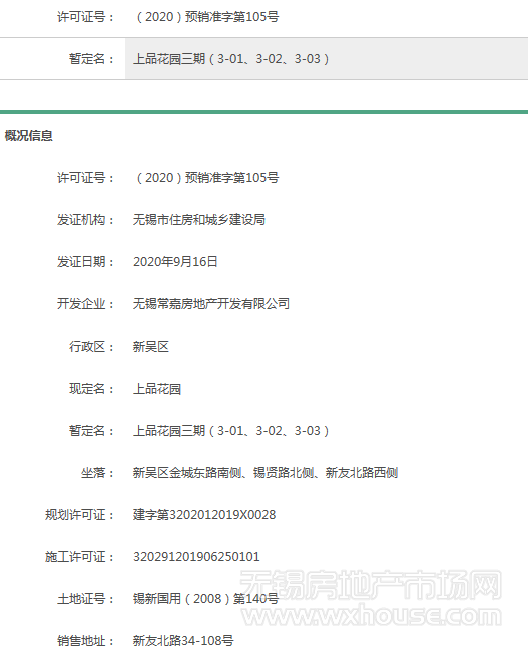Click developer name 无锡常嘉房地产开发有限公司
This screenshot has height=659, width=528.
click(211, 304)
